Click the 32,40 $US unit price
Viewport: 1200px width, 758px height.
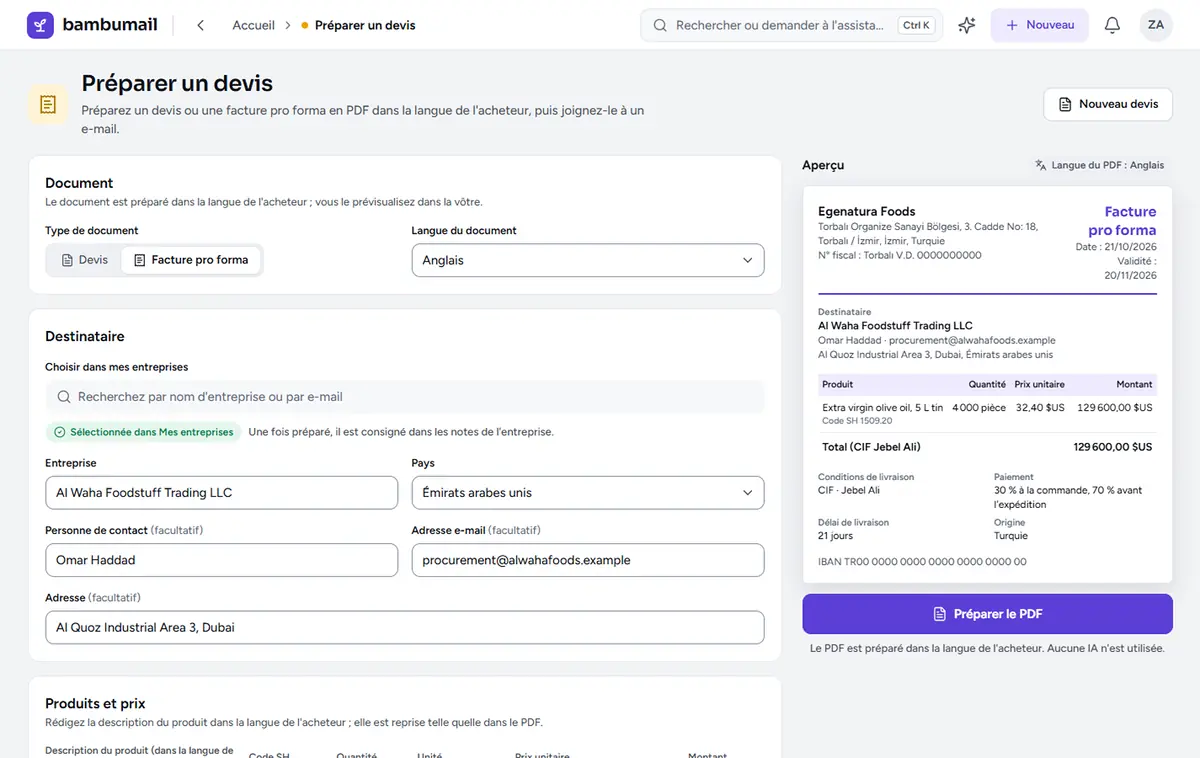click(x=1040, y=408)
